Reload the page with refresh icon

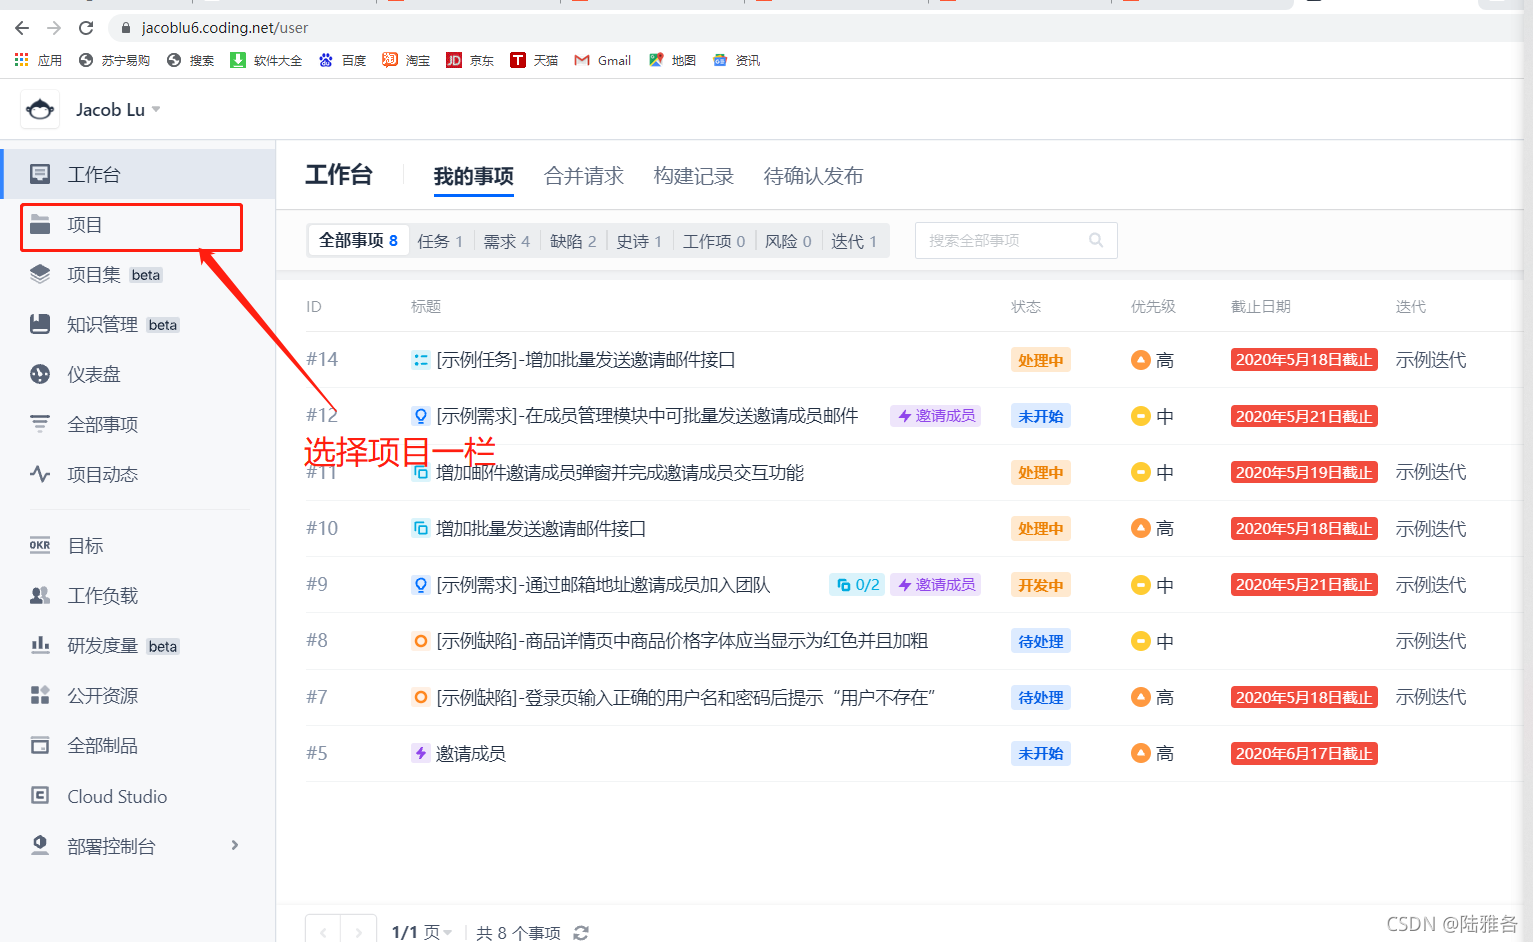(x=86, y=28)
